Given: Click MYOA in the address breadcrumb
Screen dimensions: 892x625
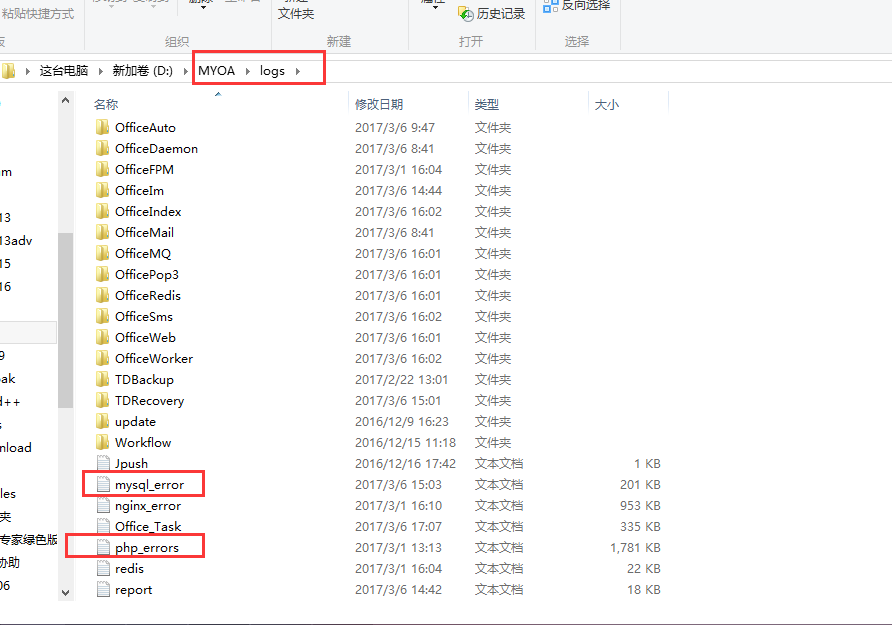Looking at the screenshot, I should pos(215,71).
